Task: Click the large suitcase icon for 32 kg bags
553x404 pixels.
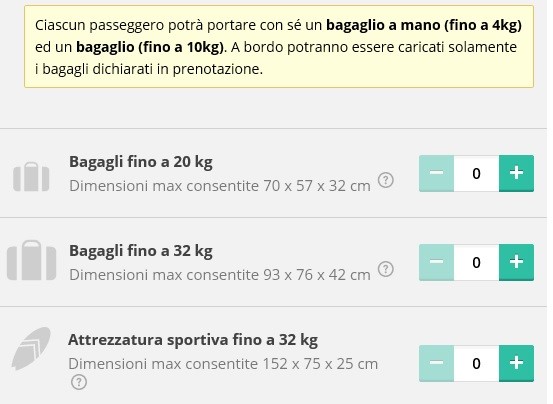Action: click(x=31, y=261)
